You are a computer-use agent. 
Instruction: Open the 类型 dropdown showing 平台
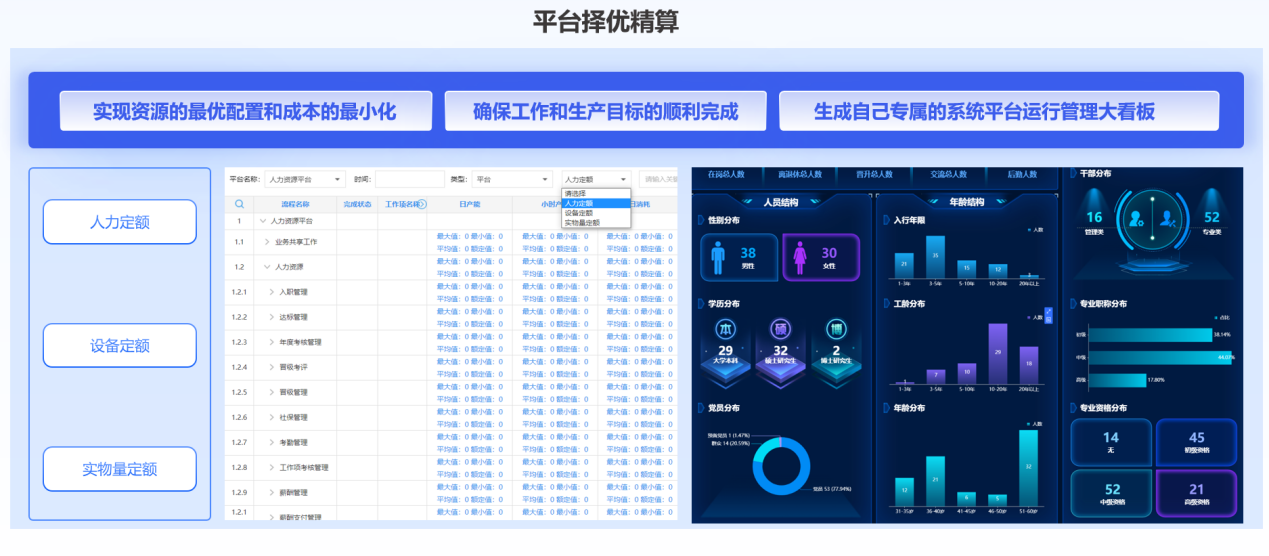(513, 180)
